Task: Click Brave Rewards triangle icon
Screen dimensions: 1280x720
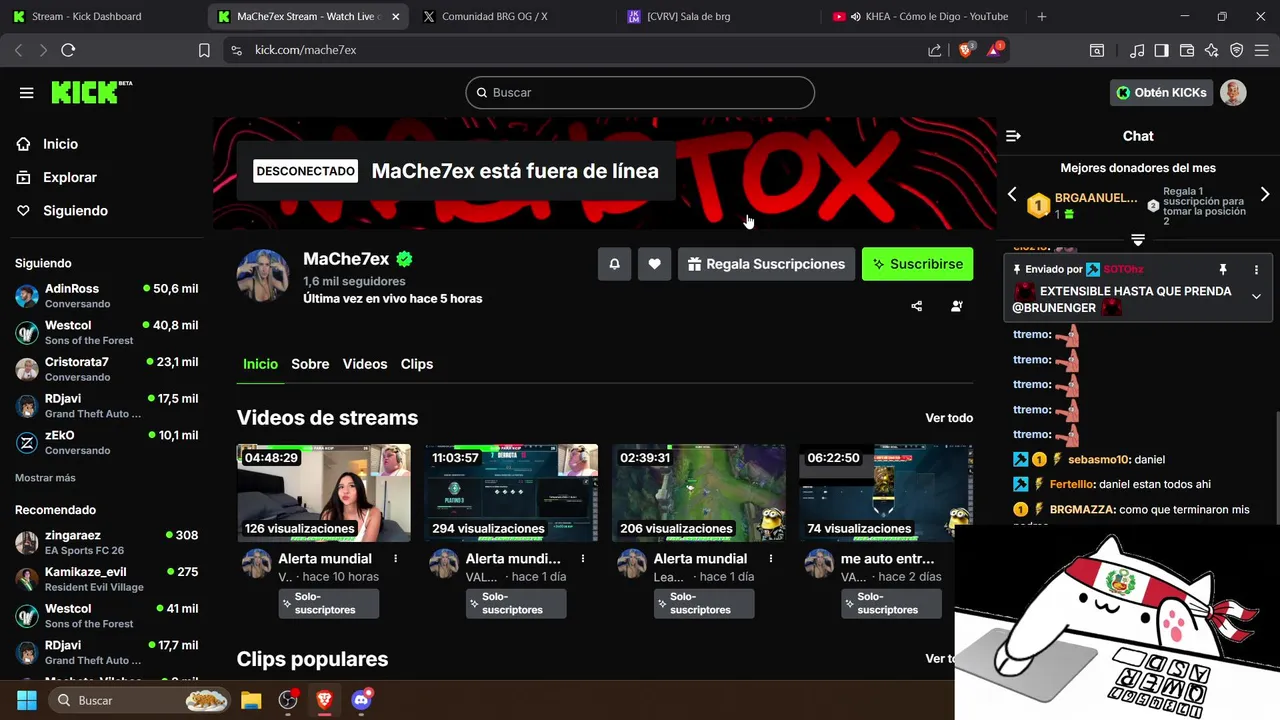Action: tap(995, 49)
